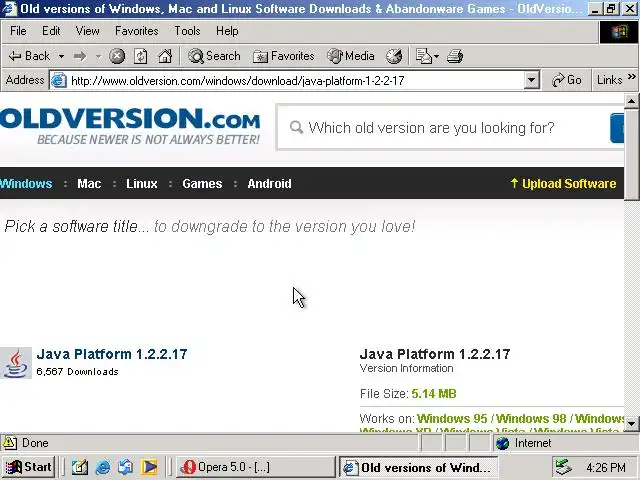Click the status bar warning icon
640x480 pixels.
(x=10, y=443)
